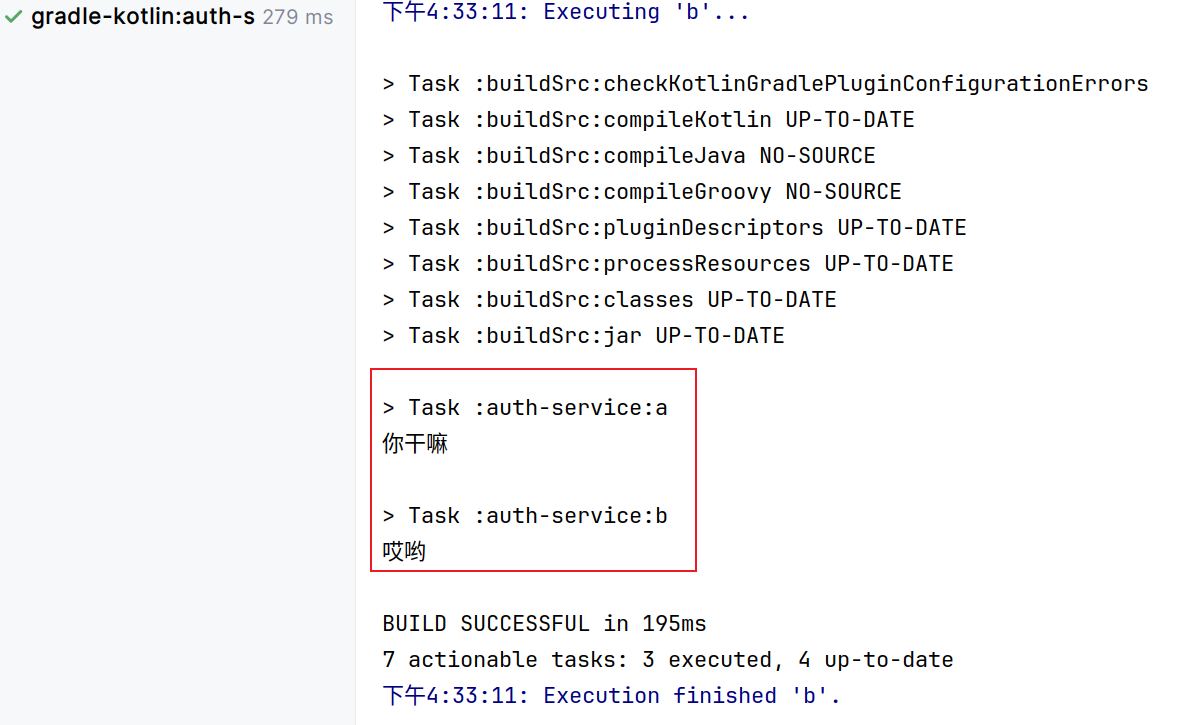Click the buildSrc:jar UP-TO-DATE line
Viewport: 1198px width, 725px height.
pos(584,335)
